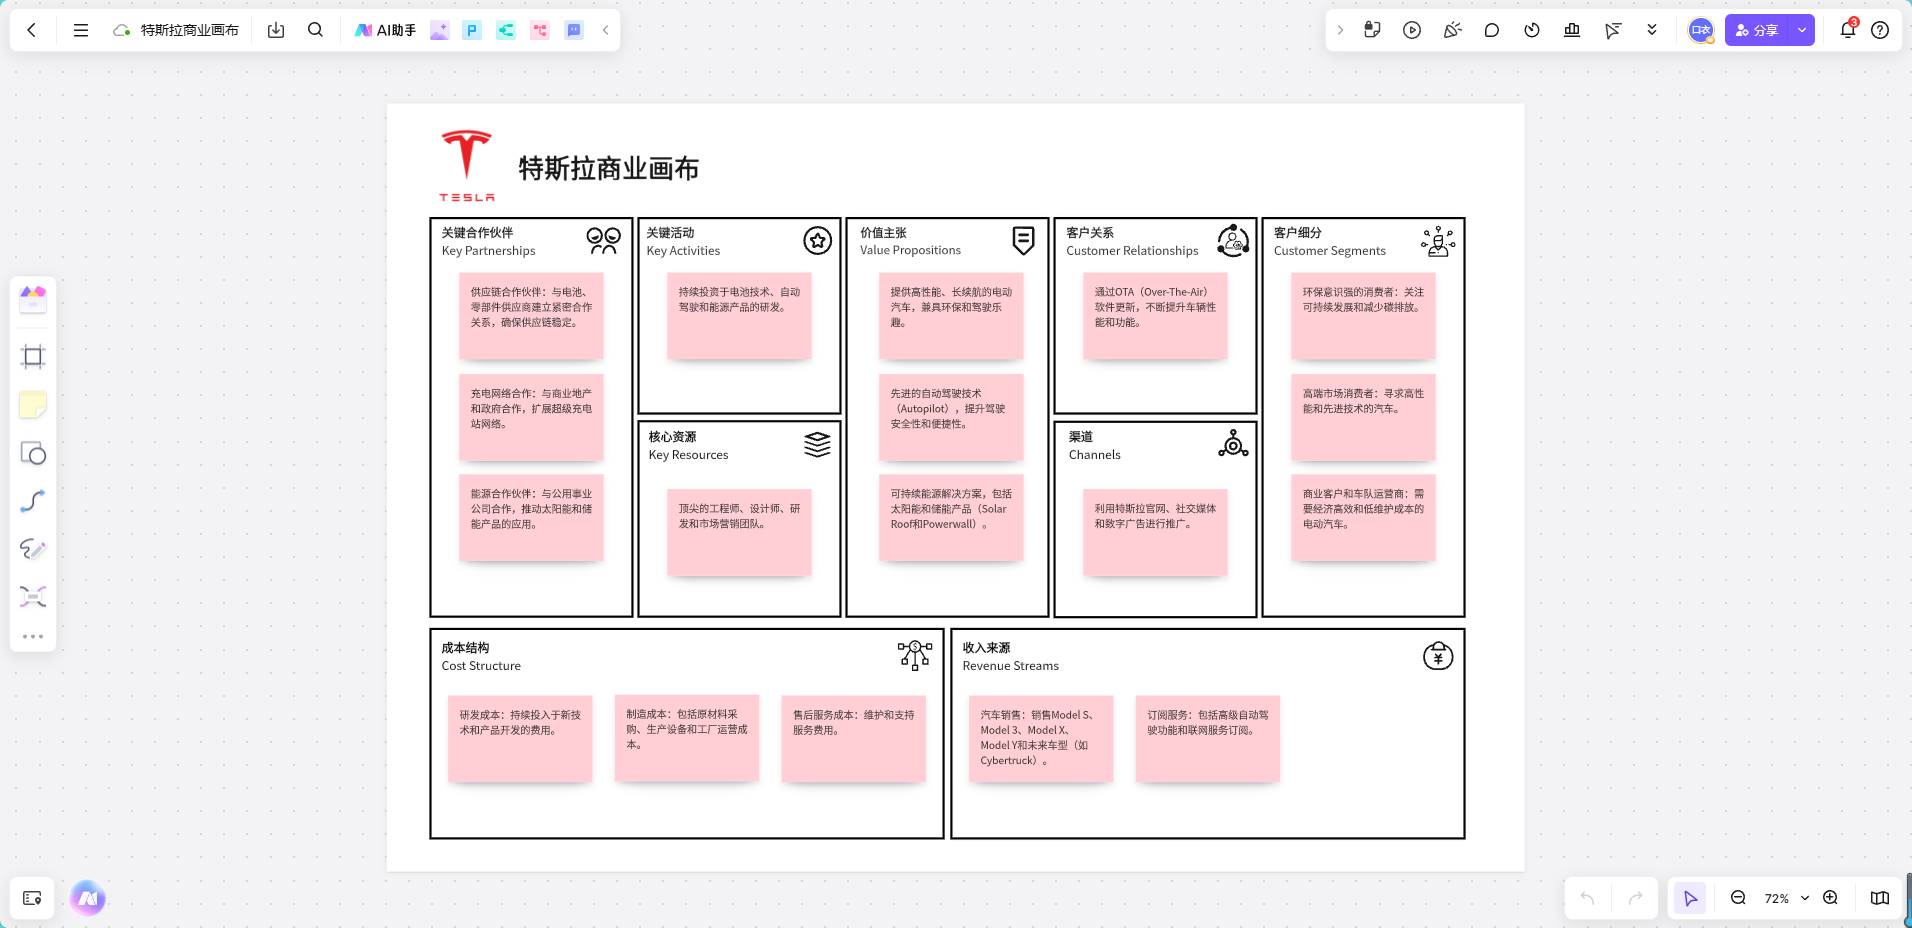The width and height of the screenshot is (1912, 928).
Task: Select the connector line tool
Action: point(33,501)
